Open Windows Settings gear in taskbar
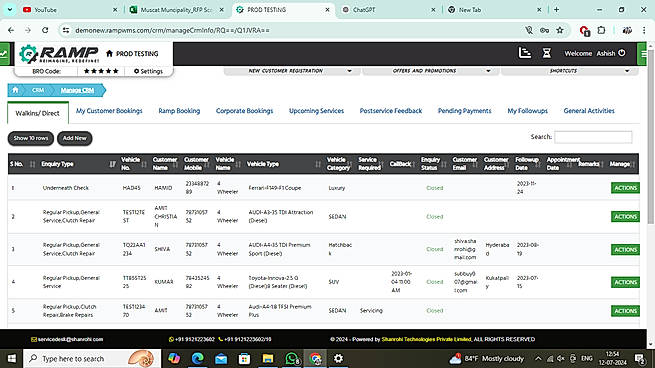The width and height of the screenshot is (655, 368). click(338, 358)
